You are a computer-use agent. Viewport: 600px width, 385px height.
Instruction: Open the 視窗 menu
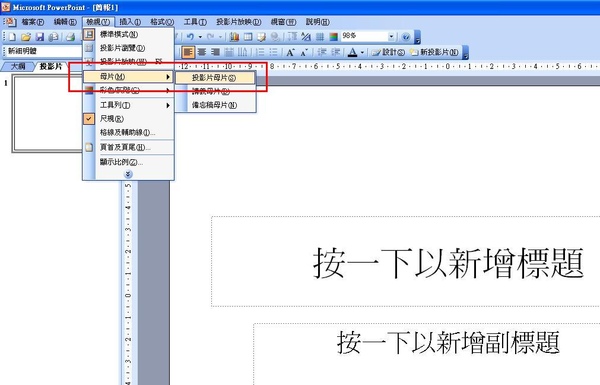point(283,22)
